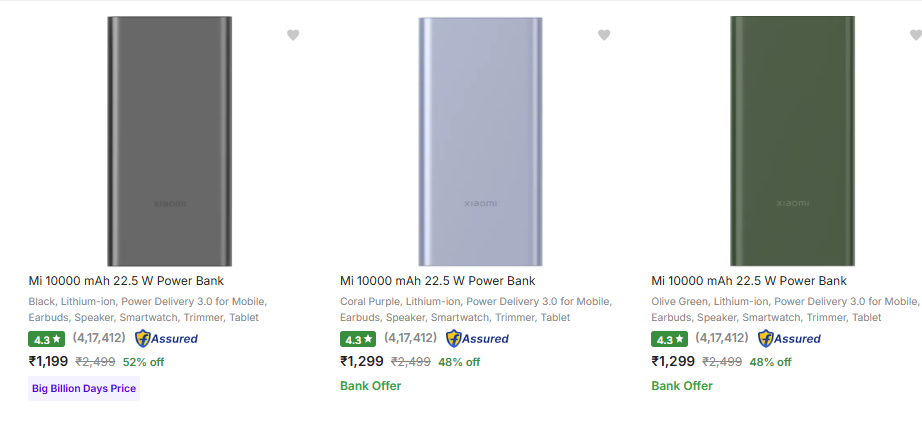This screenshot has width=922, height=427.
Task: Click Assured badge on Black power bank
Action: click(x=166, y=339)
